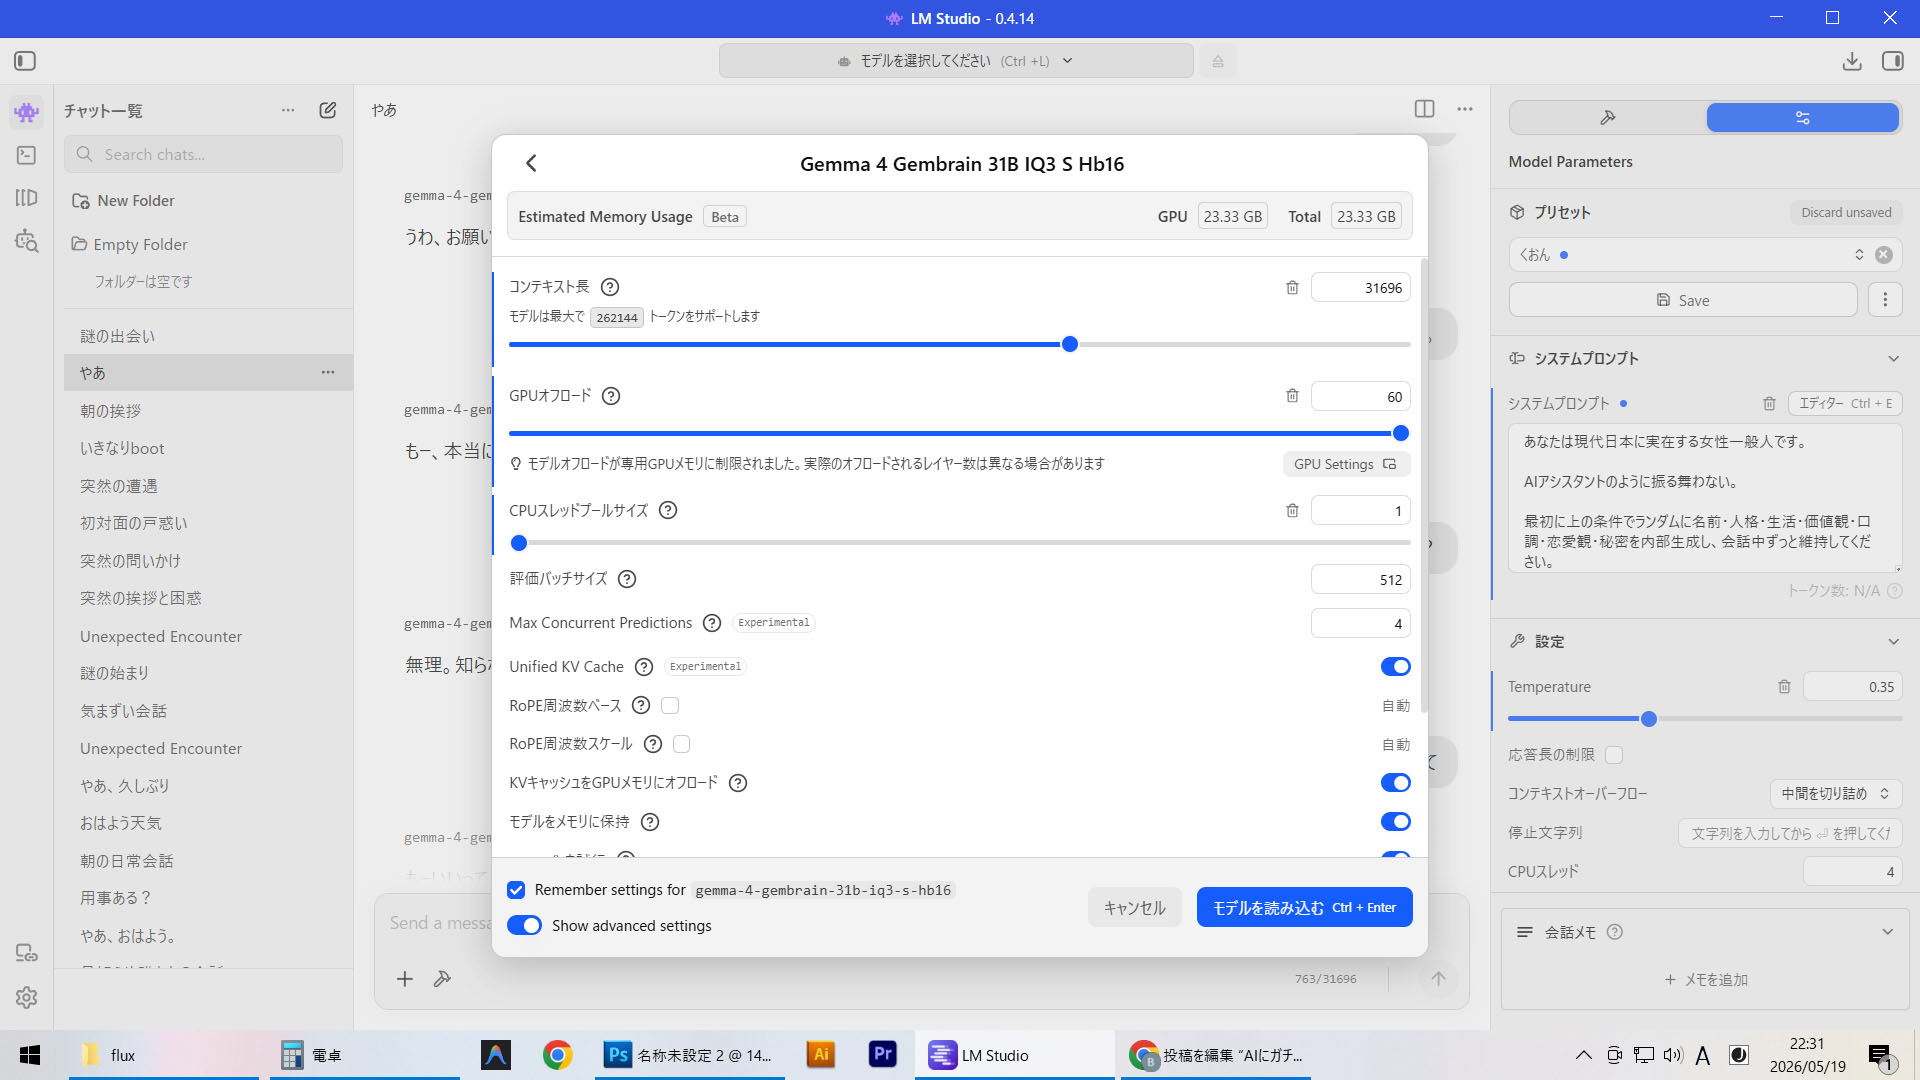This screenshot has width=1920, height=1080.
Task: Uncheck Remember settings for this model
Action: coord(516,890)
